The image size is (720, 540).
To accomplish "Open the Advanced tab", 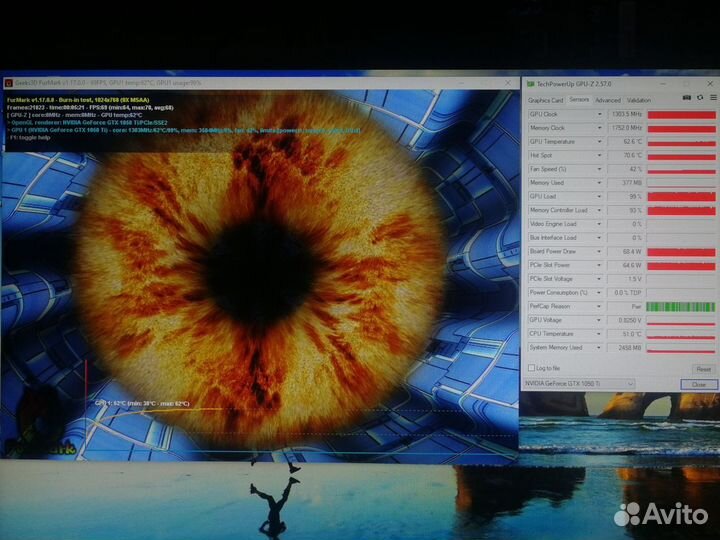I will tap(607, 100).
